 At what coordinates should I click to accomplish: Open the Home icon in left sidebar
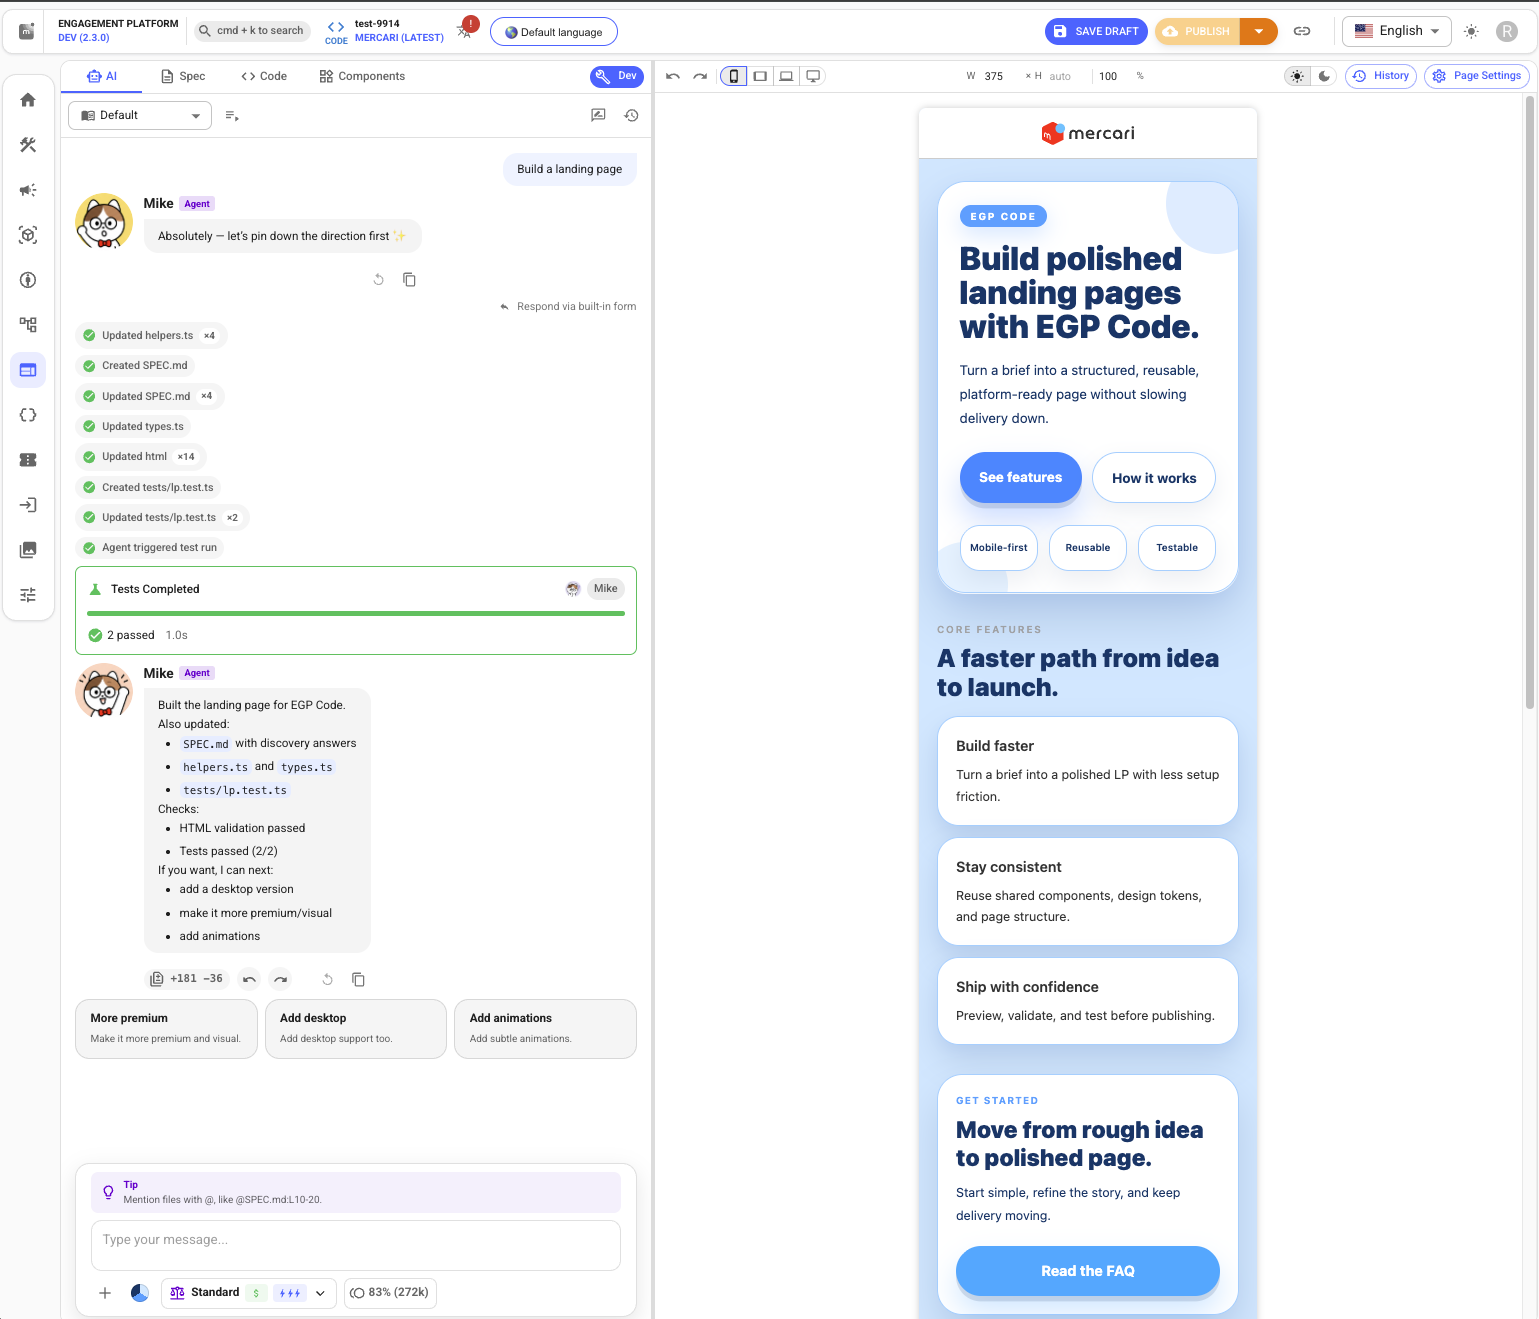pos(28,100)
